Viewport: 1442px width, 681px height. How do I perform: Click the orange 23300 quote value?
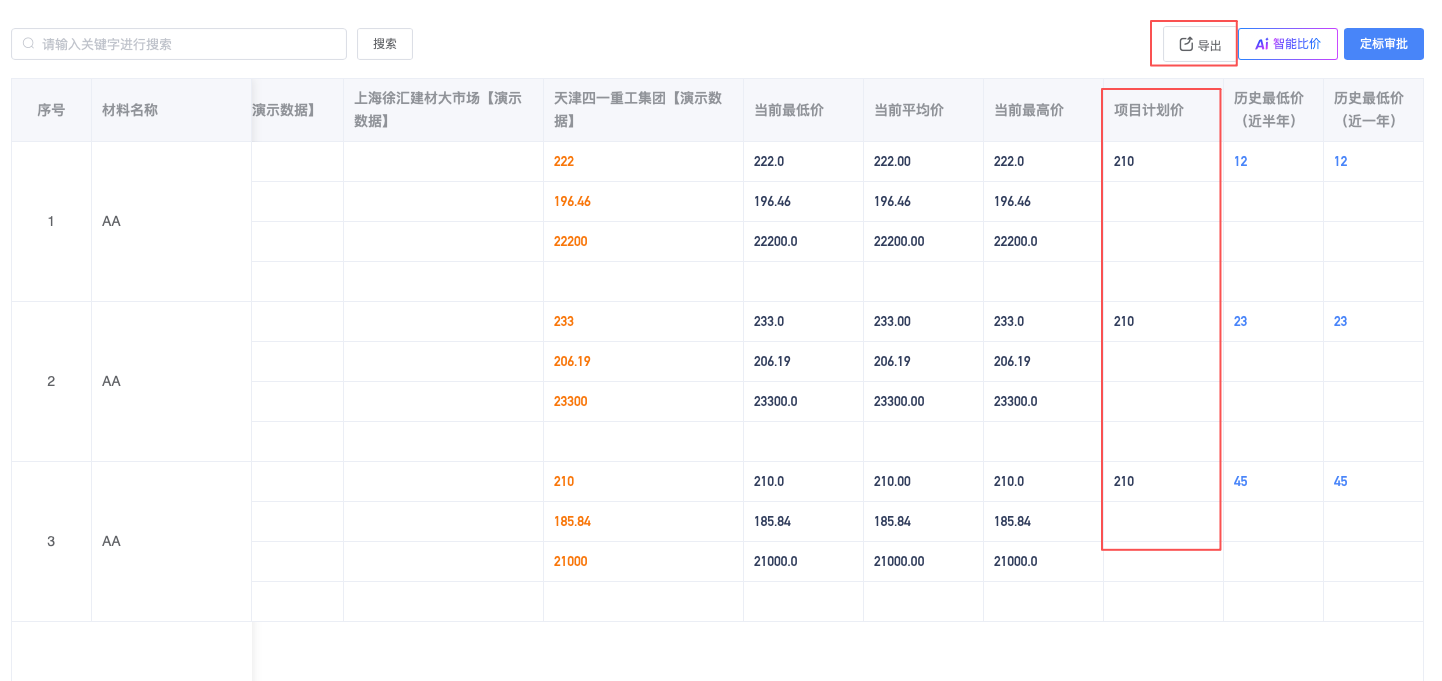pos(570,401)
